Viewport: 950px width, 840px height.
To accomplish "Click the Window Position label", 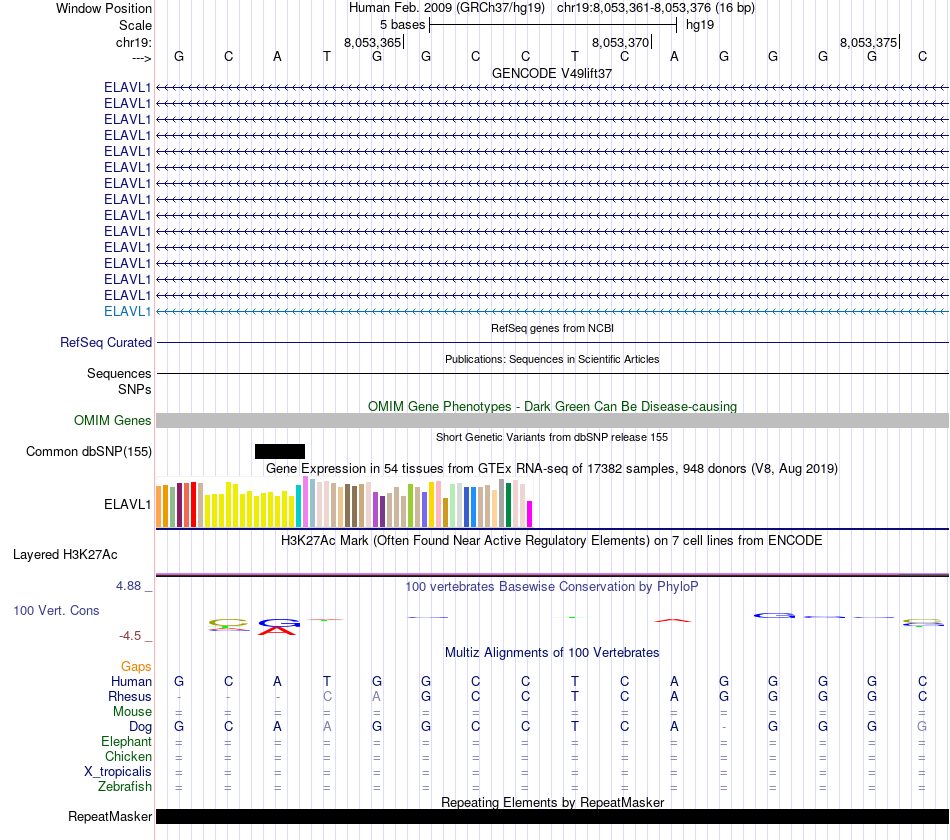I will 104,8.
